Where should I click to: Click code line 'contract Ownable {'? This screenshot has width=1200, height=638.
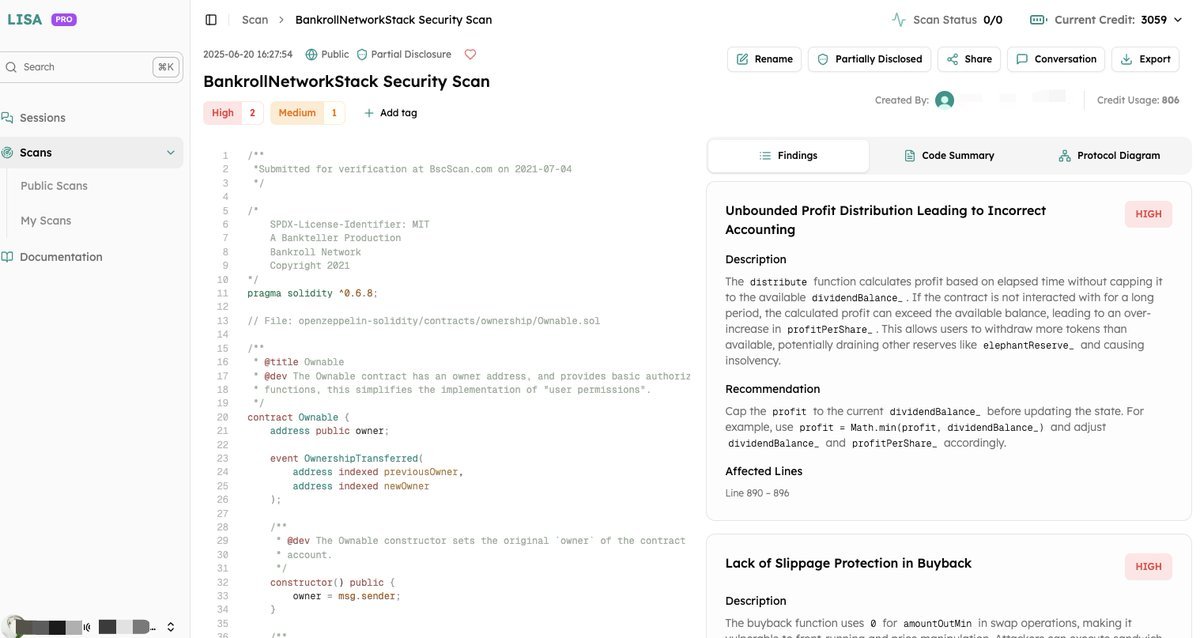click(298, 417)
